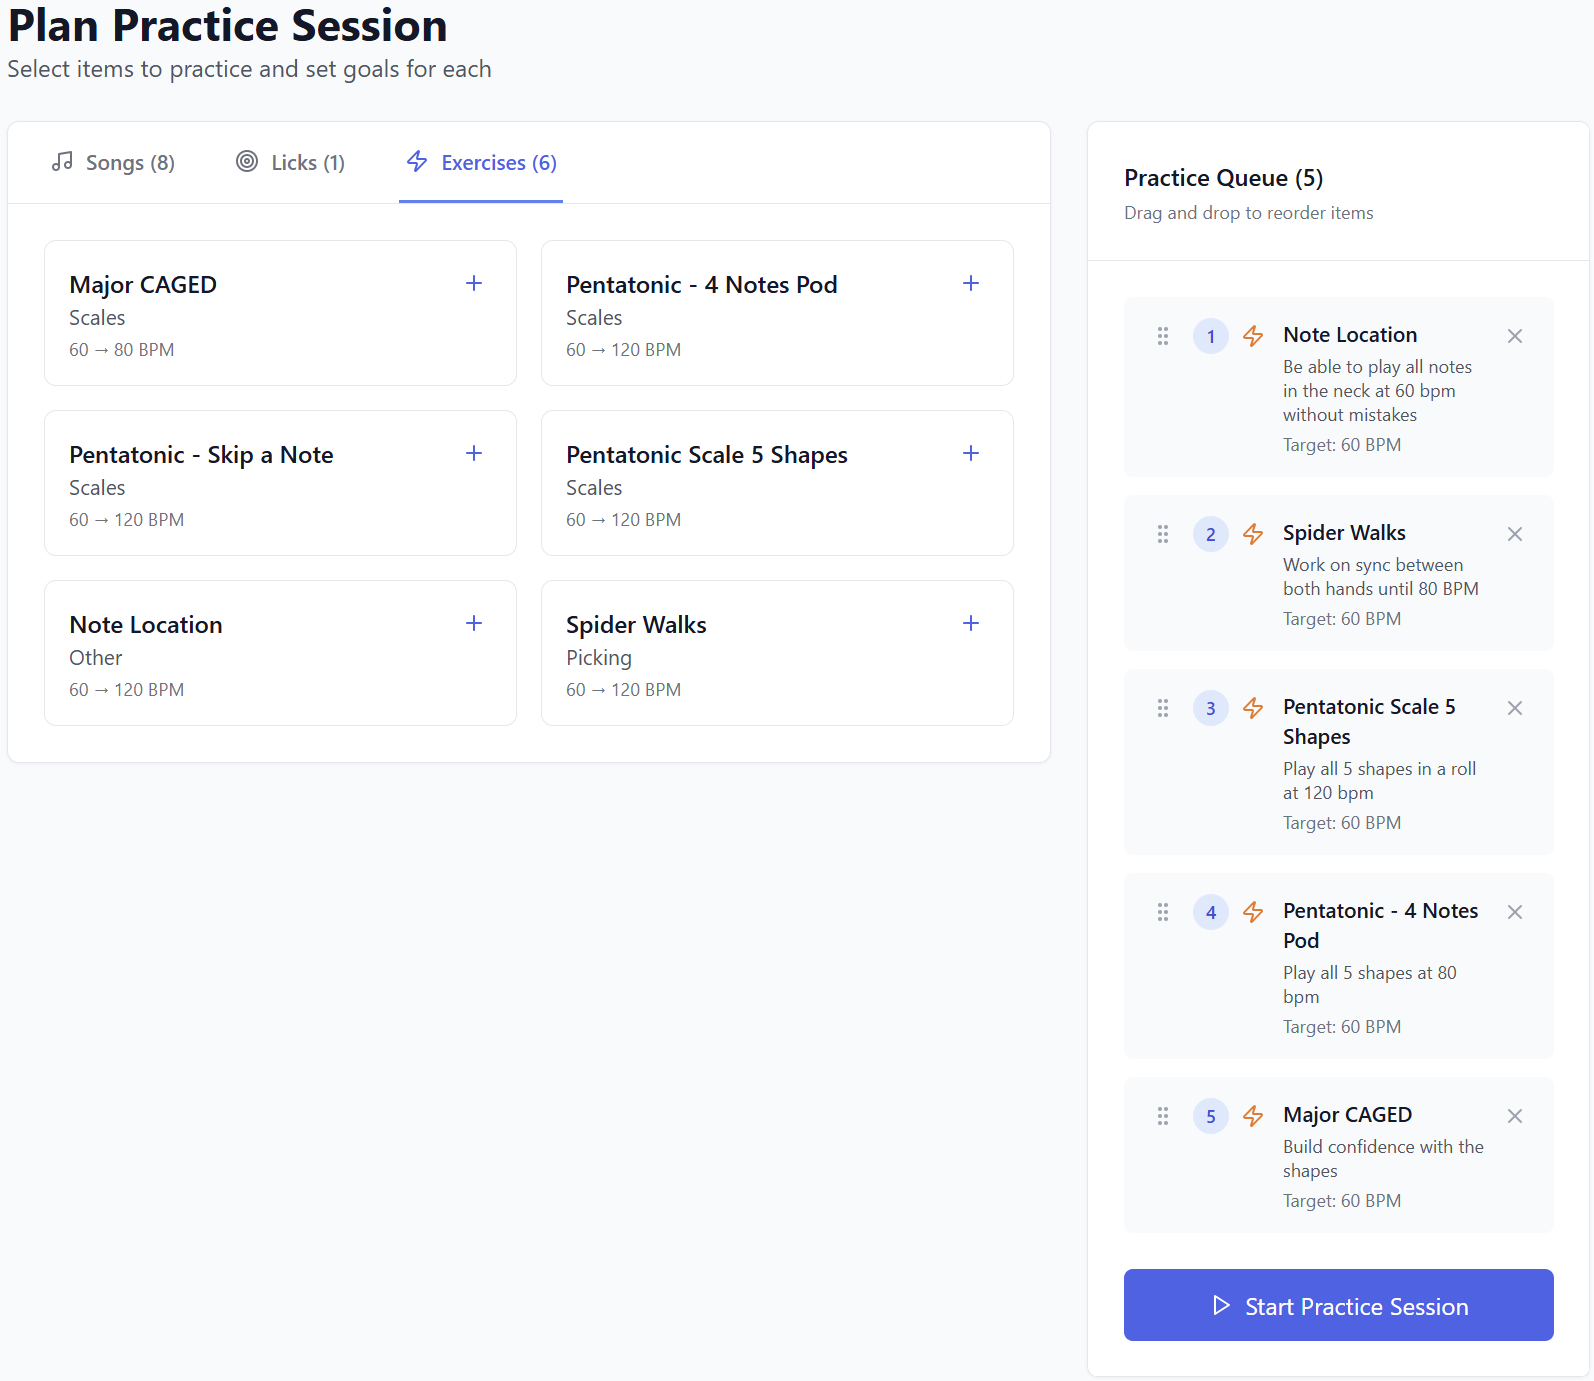1594x1381 pixels.
Task: Click 'Be able to play all notes' goal text
Action: [1378, 391]
